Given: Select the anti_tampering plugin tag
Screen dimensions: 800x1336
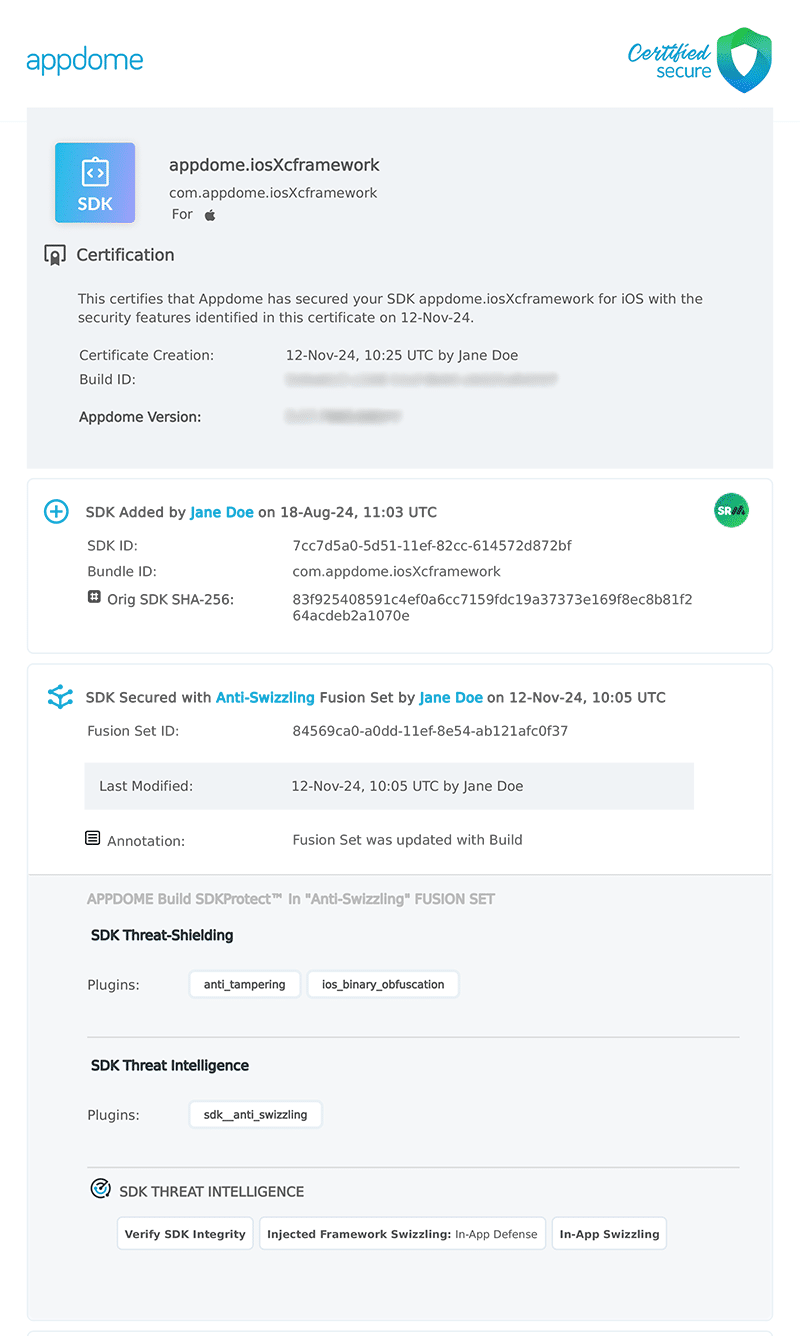Looking at the screenshot, I should click(x=245, y=984).
